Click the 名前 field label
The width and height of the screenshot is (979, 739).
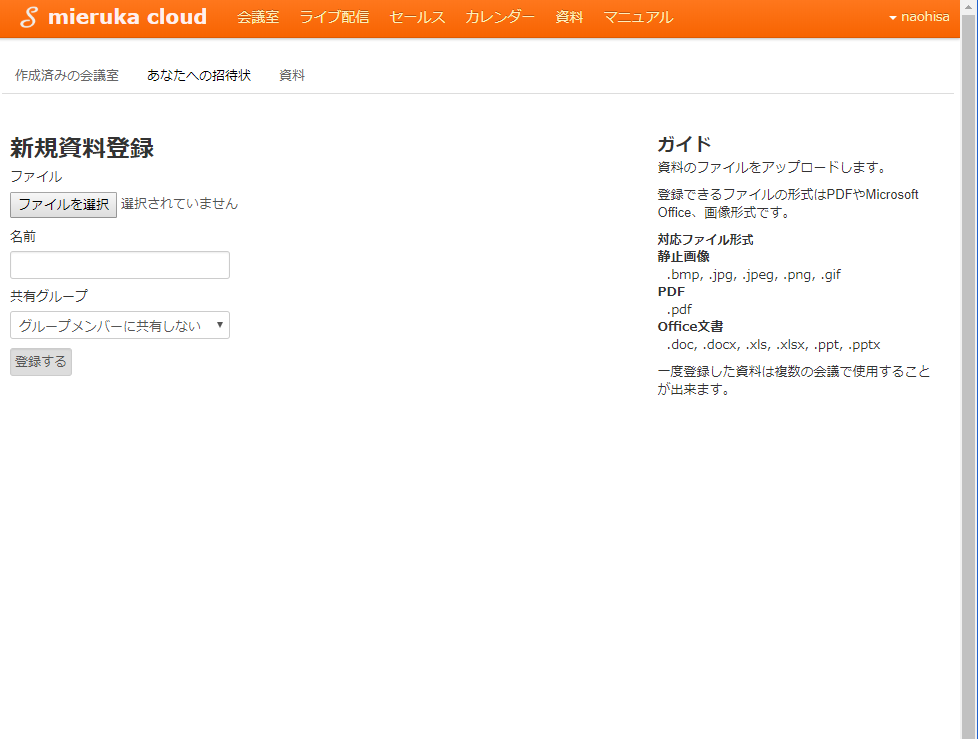pyautogui.click(x=23, y=237)
